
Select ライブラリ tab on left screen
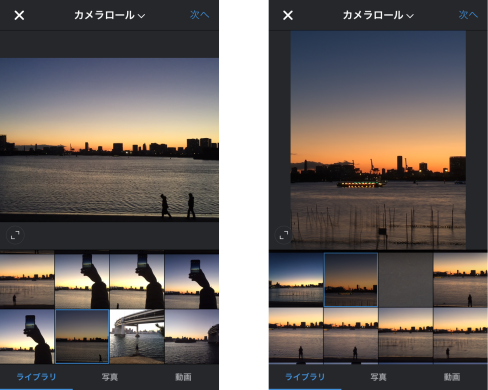click(36, 377)
